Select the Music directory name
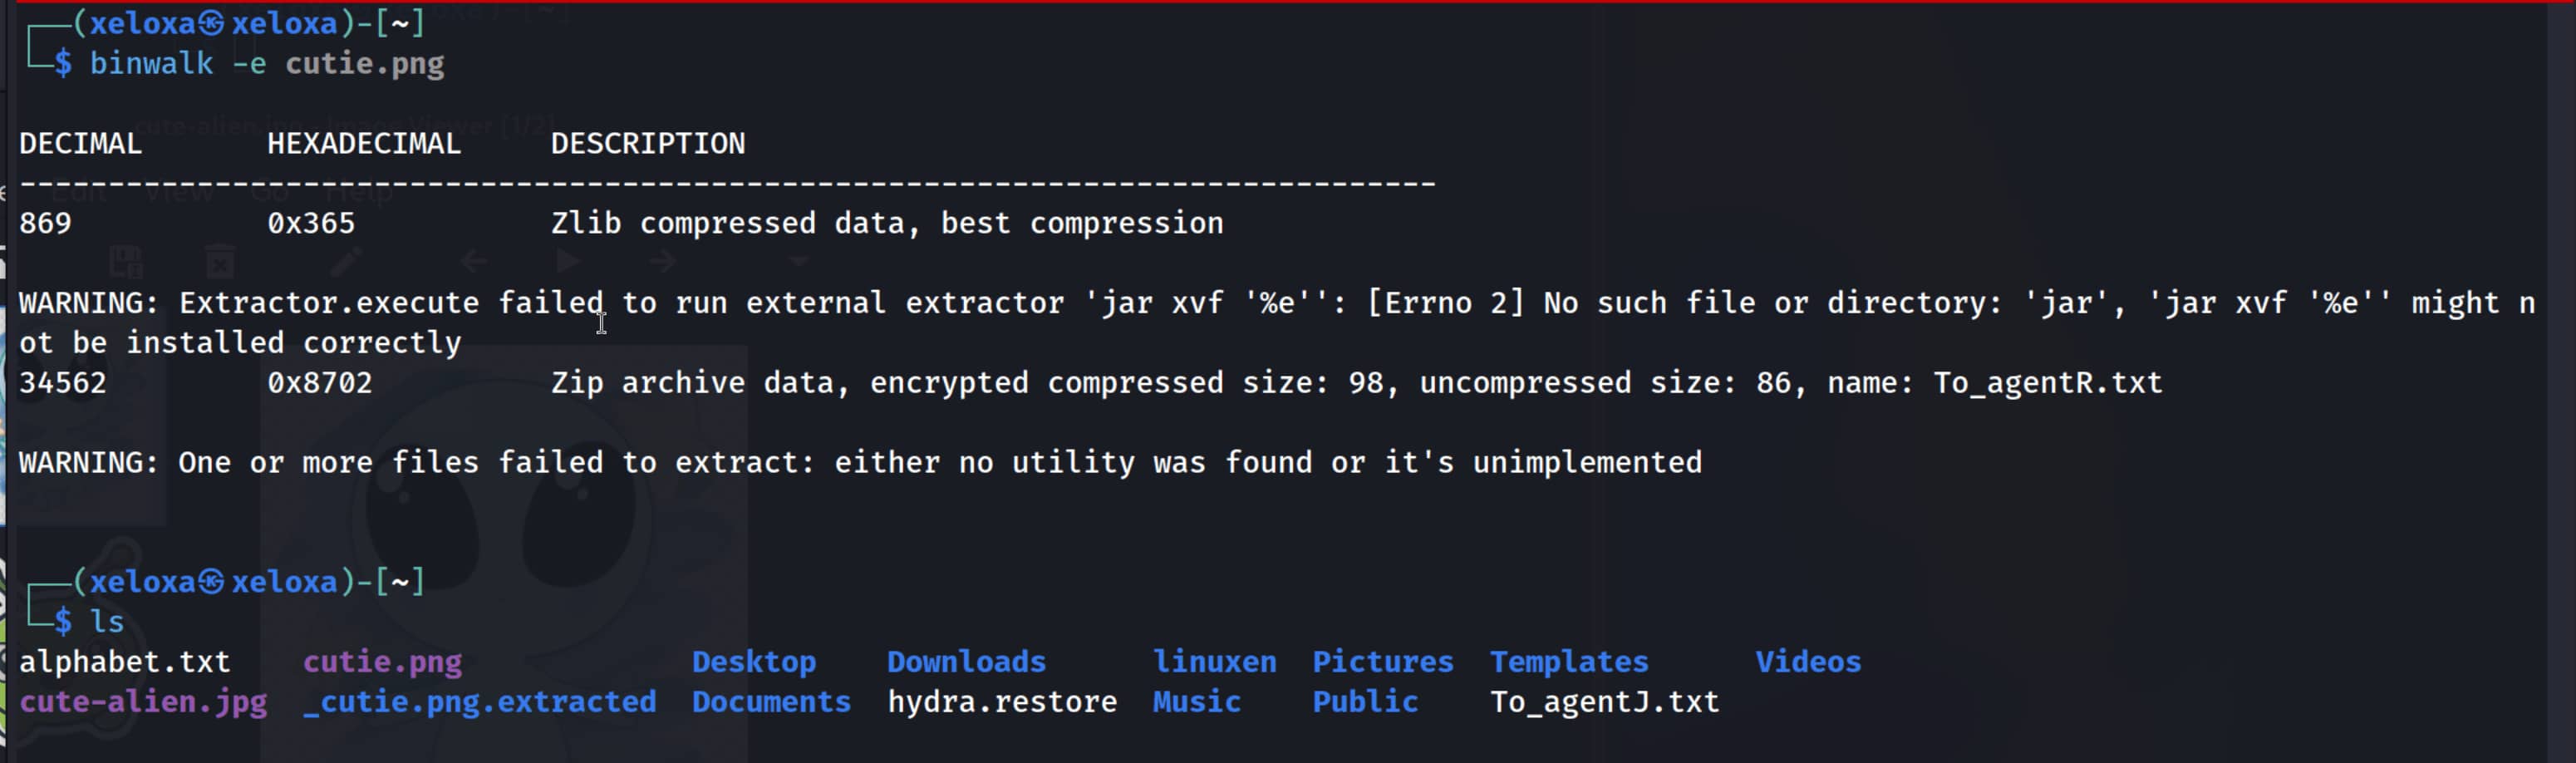 [x=1196, y=702]
